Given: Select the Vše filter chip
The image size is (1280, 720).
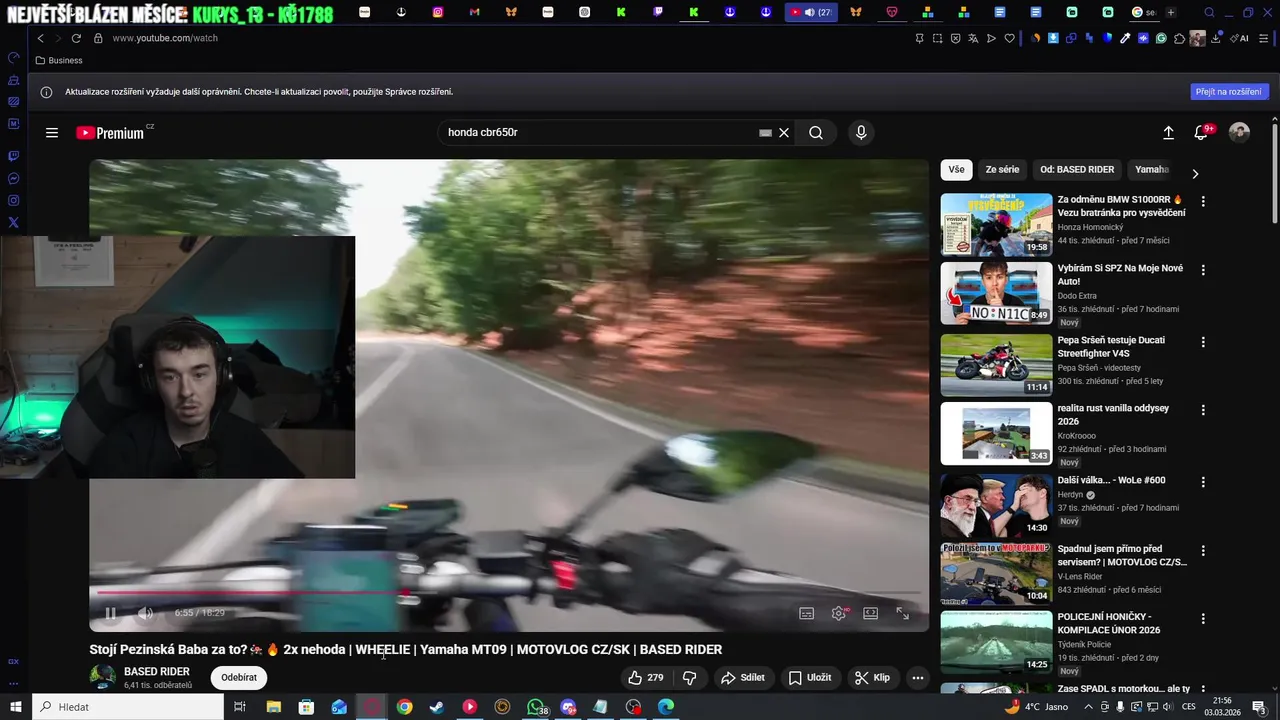Looking at the screenshot, I should click(x=957, y=170).
